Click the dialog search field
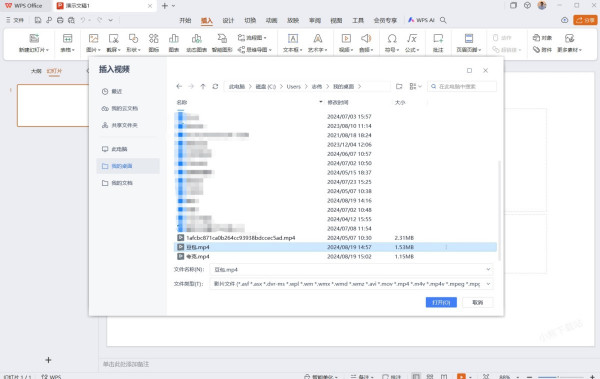 (462, 87)
